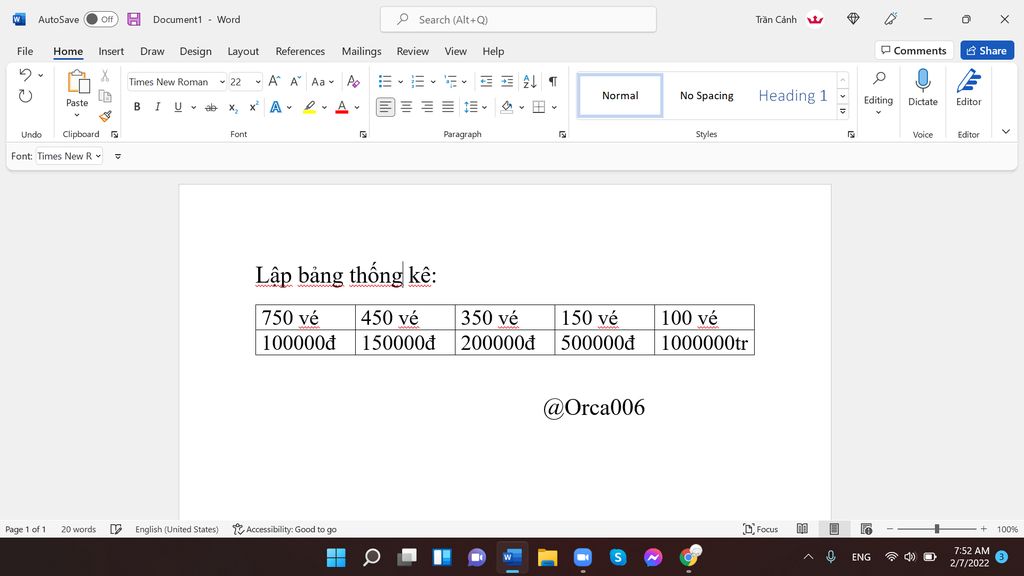Open Comments pane
This screenshot has width=1024, height=576.
click(x=914, y=50)
